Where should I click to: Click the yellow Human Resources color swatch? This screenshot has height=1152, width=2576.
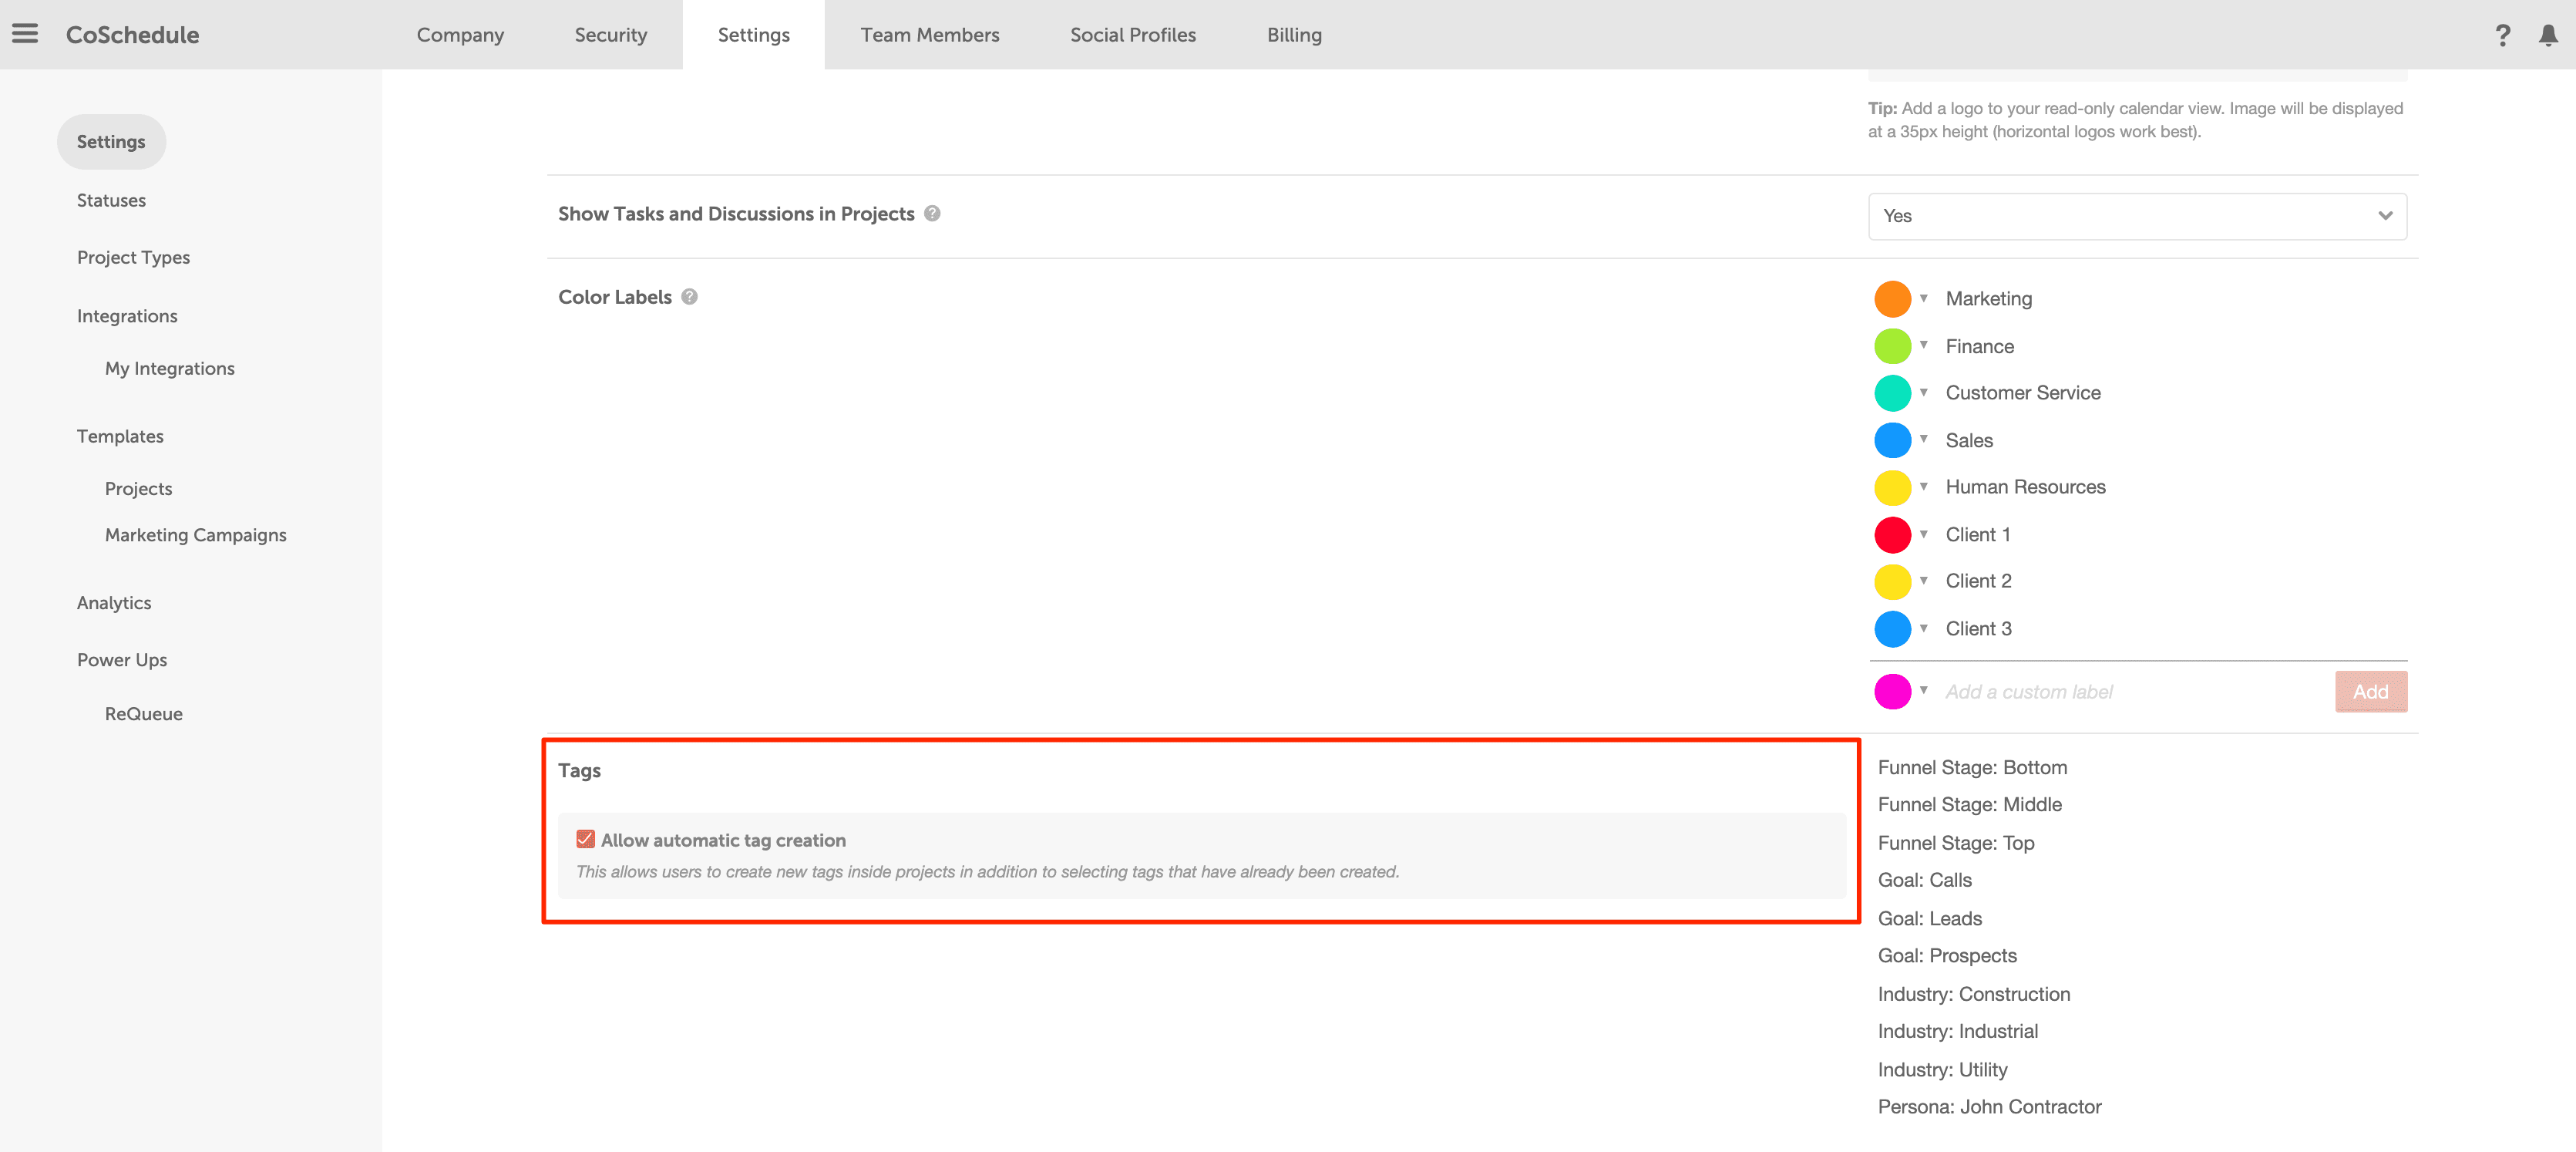1892,487
